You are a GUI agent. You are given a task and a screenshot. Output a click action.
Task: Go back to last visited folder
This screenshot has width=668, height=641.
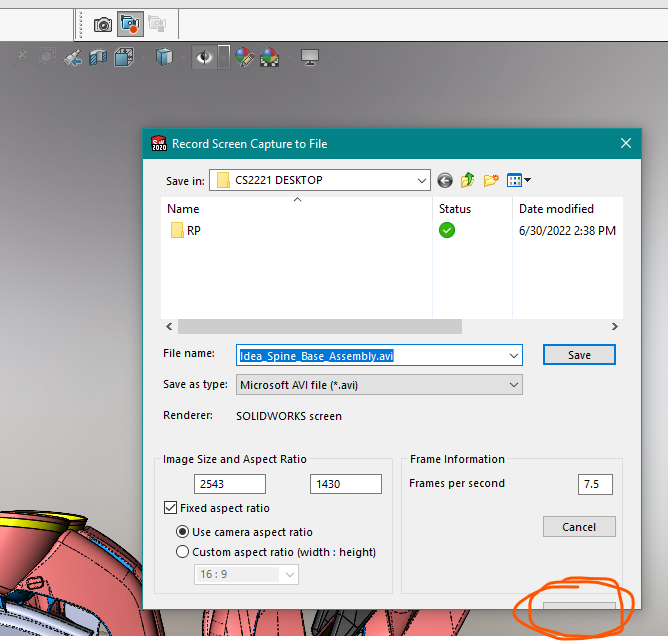(x=445, y=180)
